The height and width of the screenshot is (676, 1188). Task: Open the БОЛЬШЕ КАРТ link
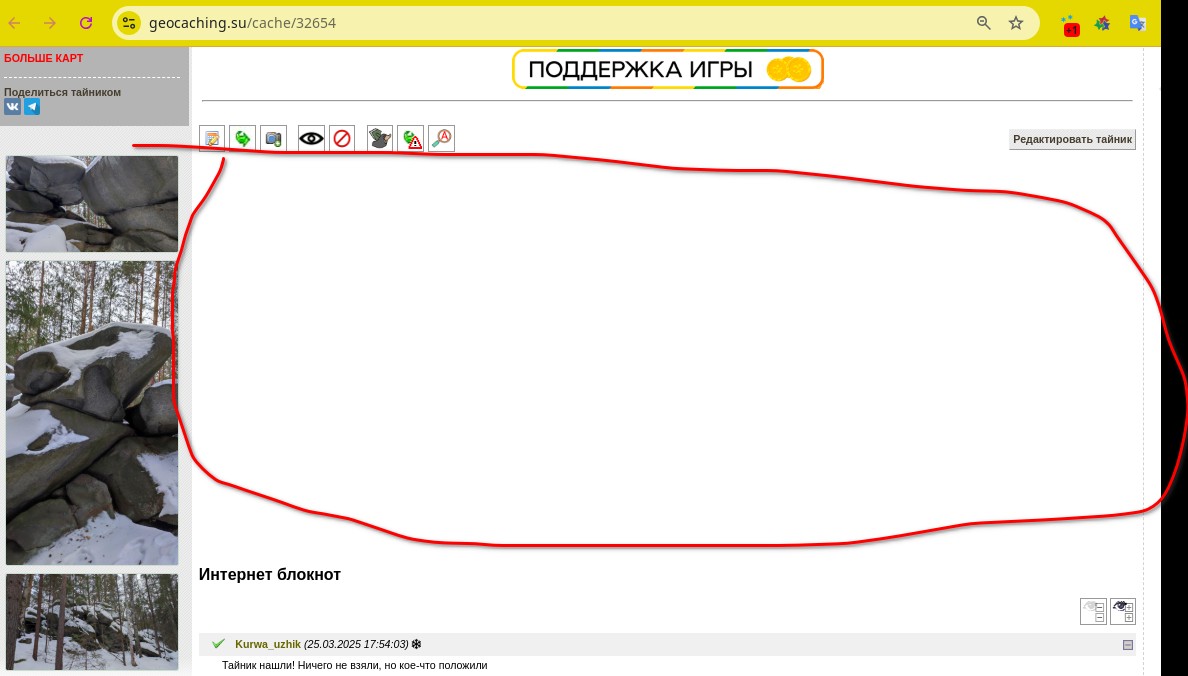[x=44, y=58]
